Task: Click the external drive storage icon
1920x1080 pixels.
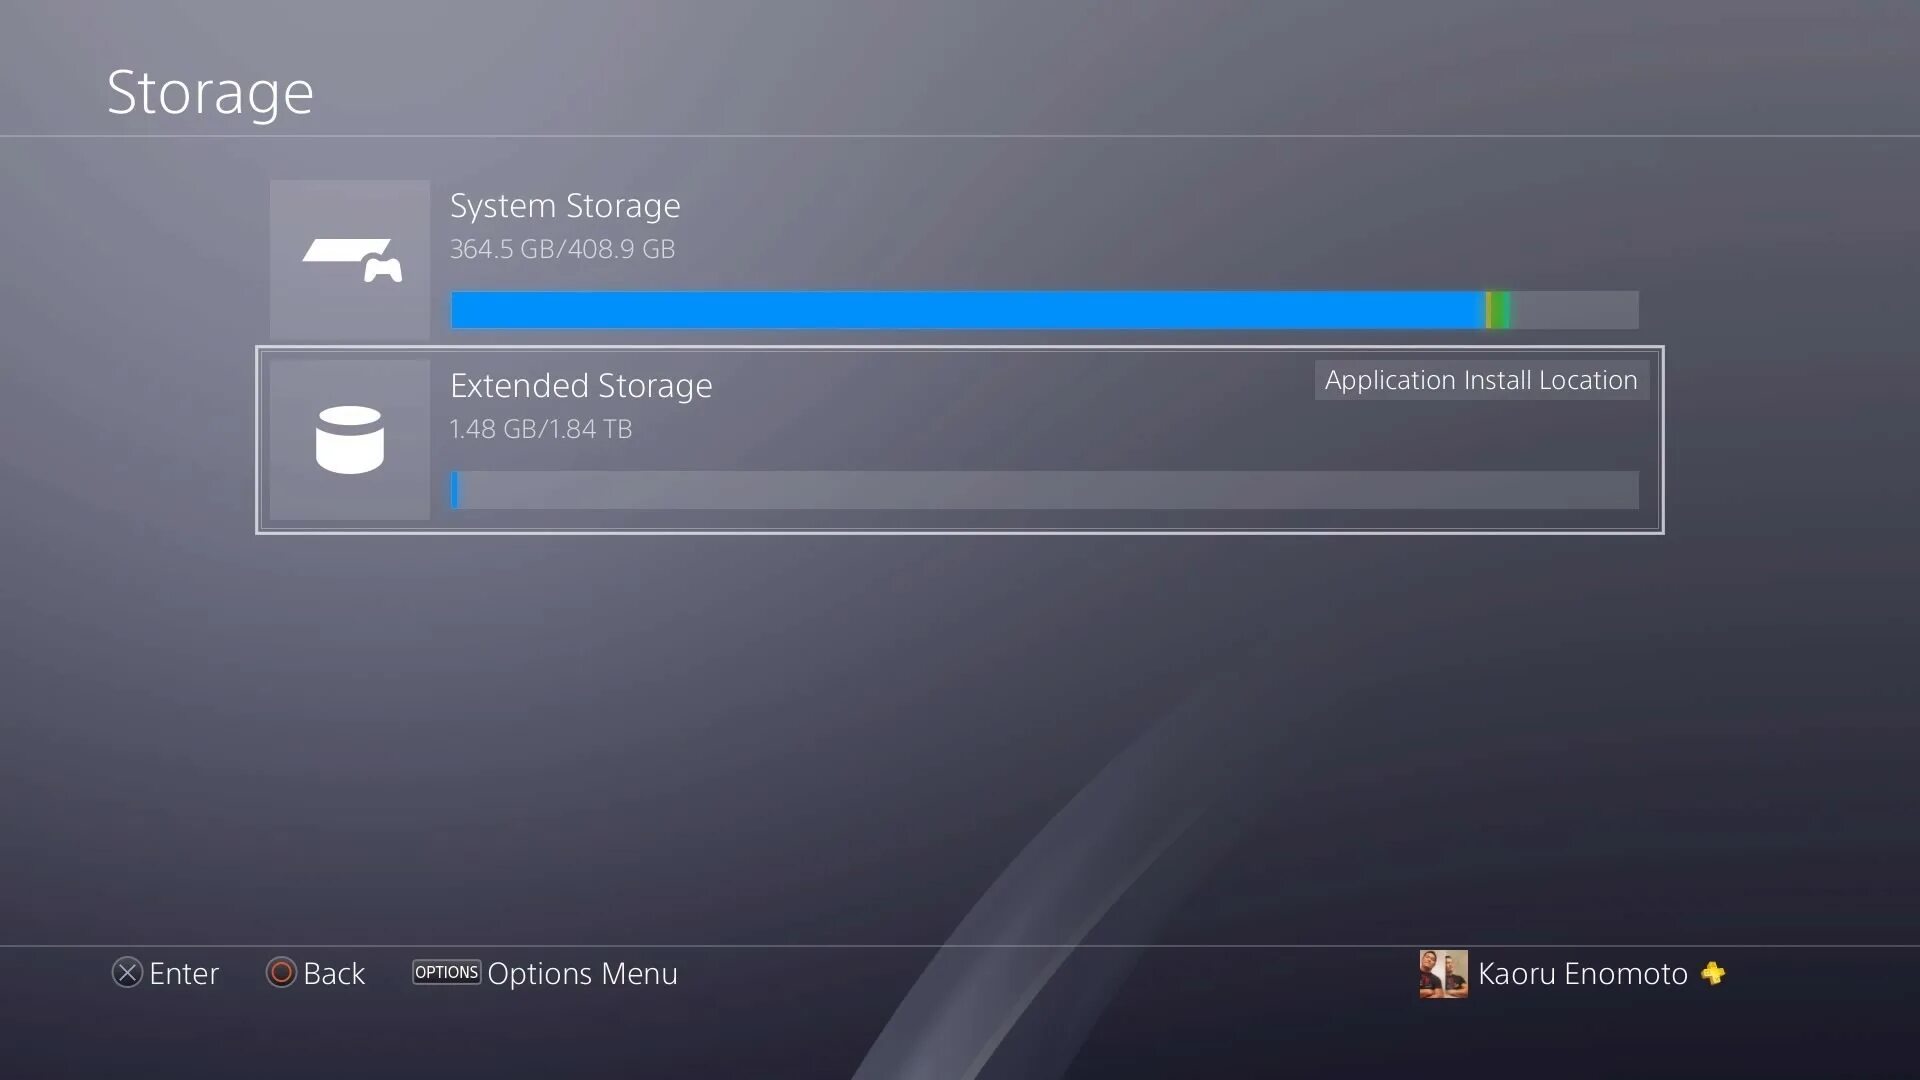Action: click(349, 439)
